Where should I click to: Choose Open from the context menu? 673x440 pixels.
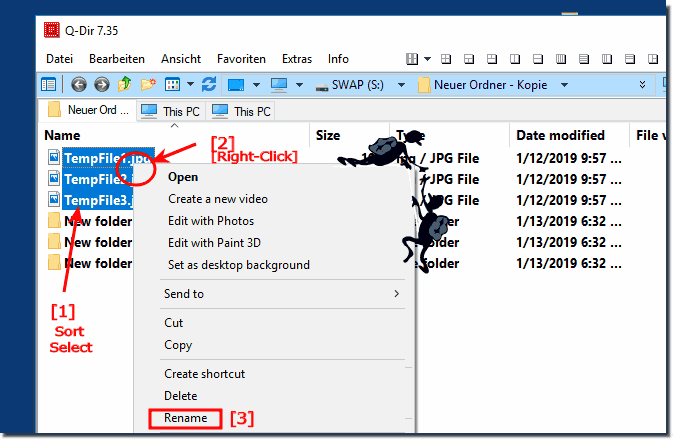click(x=183, y=177)
